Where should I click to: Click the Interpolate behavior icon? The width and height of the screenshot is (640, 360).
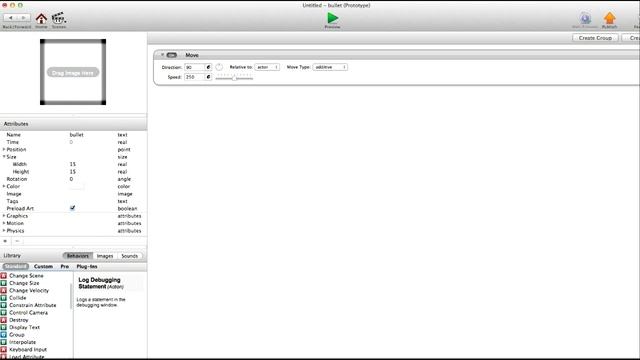coord(4,342)
